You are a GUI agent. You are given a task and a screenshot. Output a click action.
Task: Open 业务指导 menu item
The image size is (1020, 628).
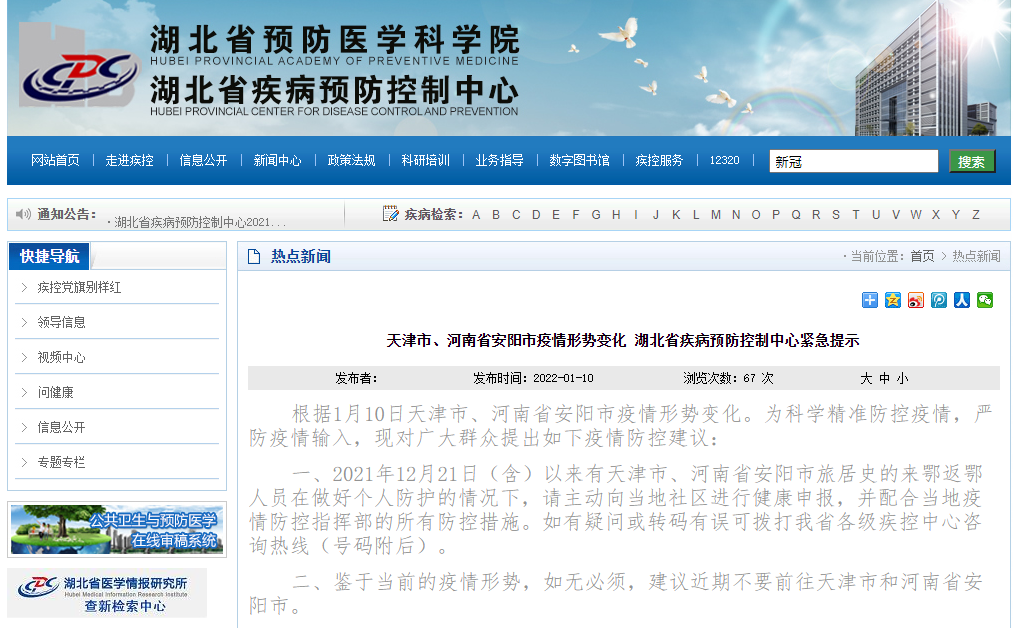pyautogui.click(x=500, y=160)
